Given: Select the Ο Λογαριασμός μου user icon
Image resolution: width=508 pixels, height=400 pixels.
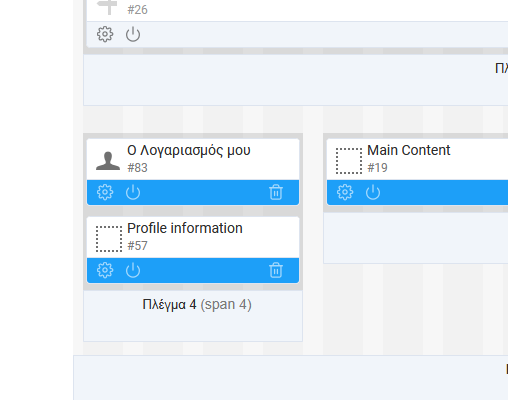Looking at the screenshot, I should (x=108, y=161).
